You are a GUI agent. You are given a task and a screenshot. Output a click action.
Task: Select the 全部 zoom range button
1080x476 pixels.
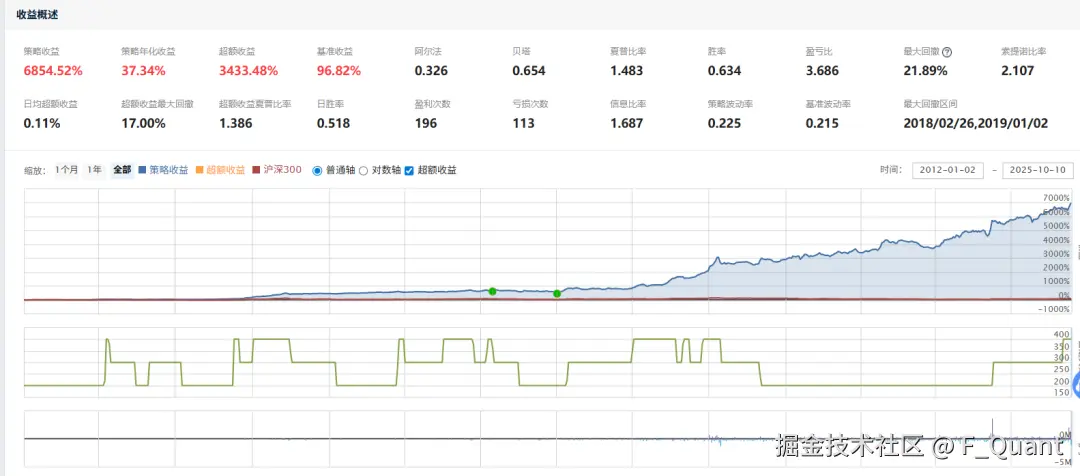pyautogui.click(x=122, y=170)
